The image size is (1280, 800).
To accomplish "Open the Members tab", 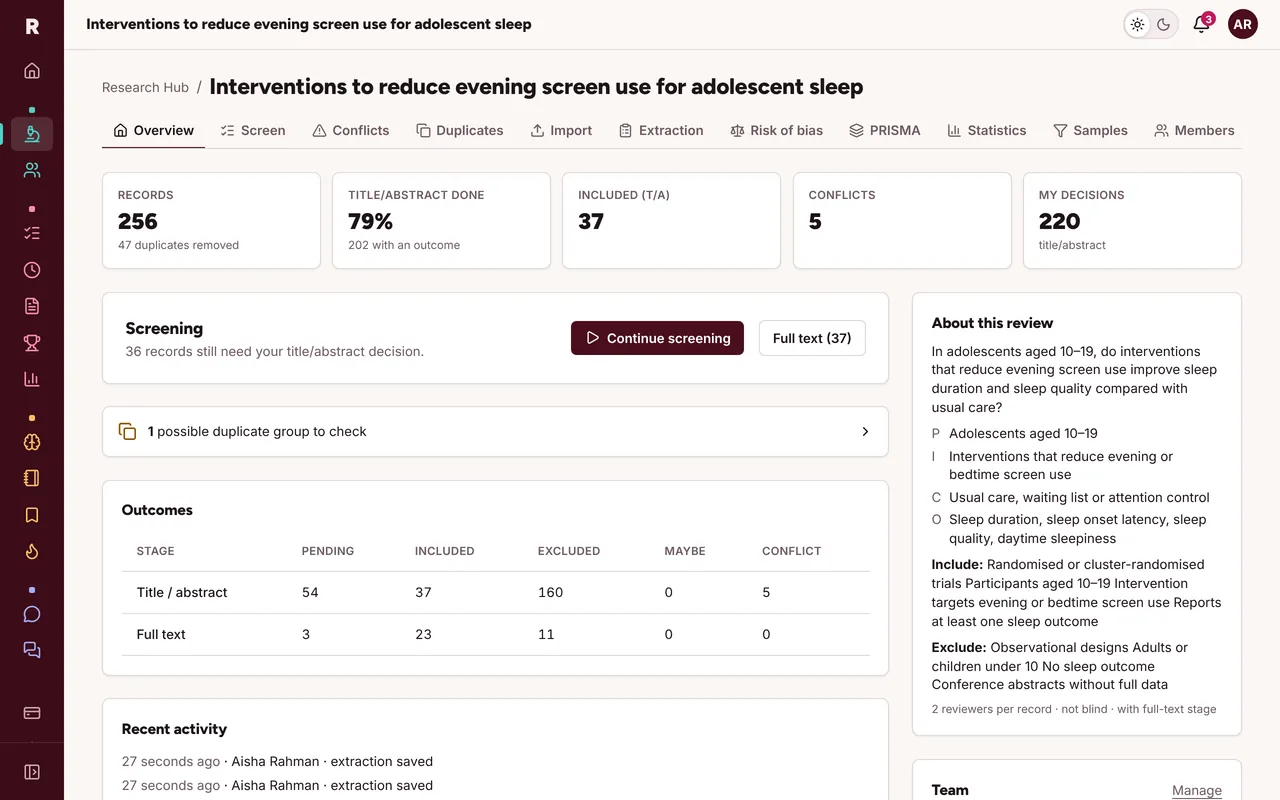I will (x=1194, y=131).
